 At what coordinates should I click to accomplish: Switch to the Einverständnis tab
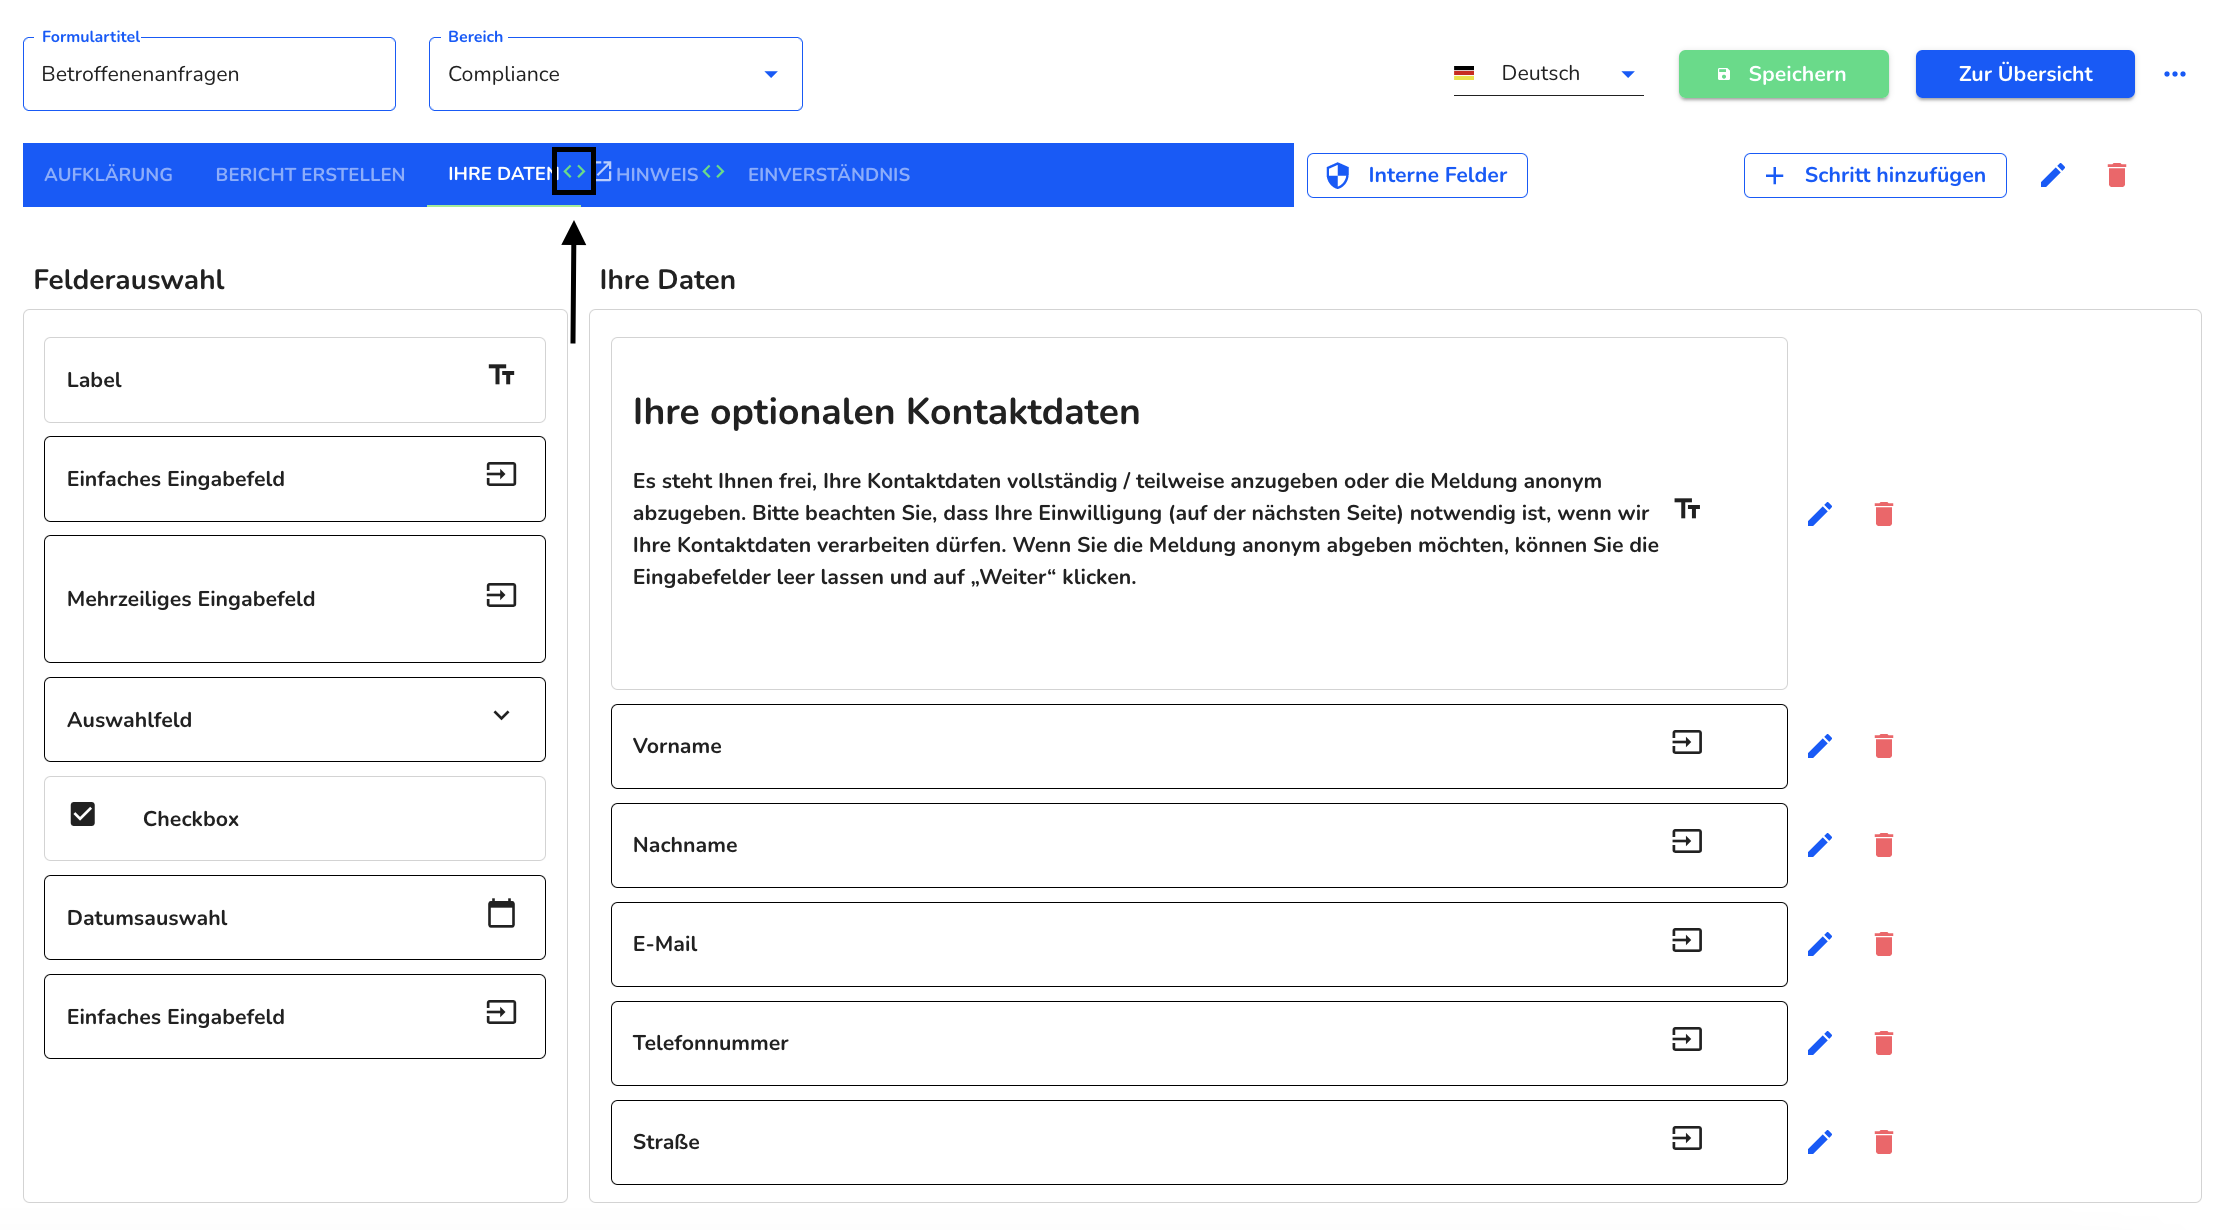tap(829, 175)
